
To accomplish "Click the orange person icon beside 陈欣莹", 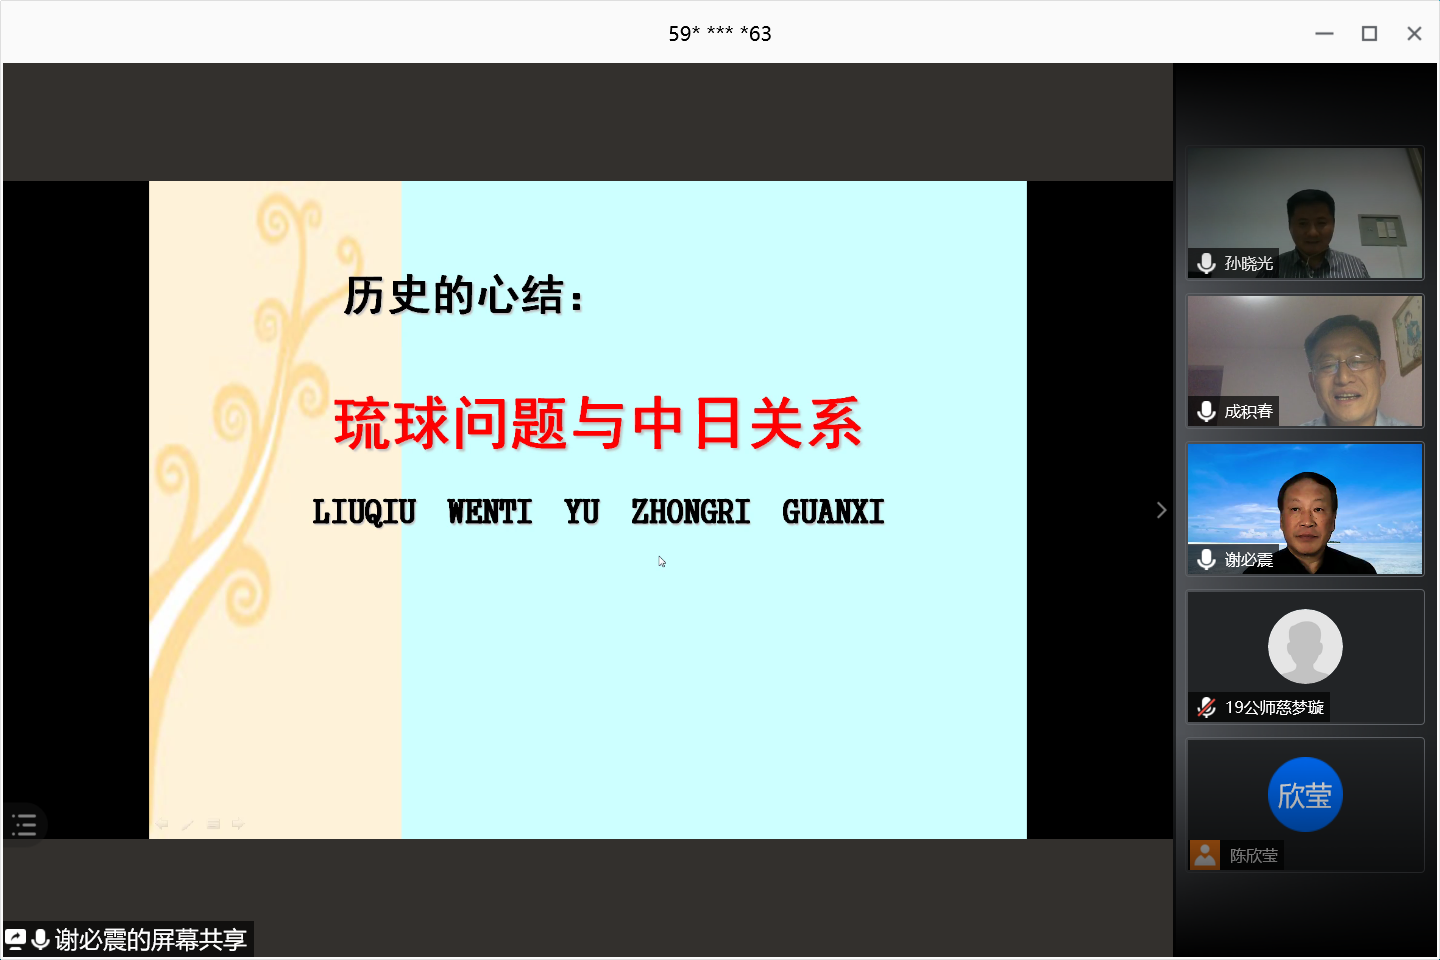I will coord(1205,855).
